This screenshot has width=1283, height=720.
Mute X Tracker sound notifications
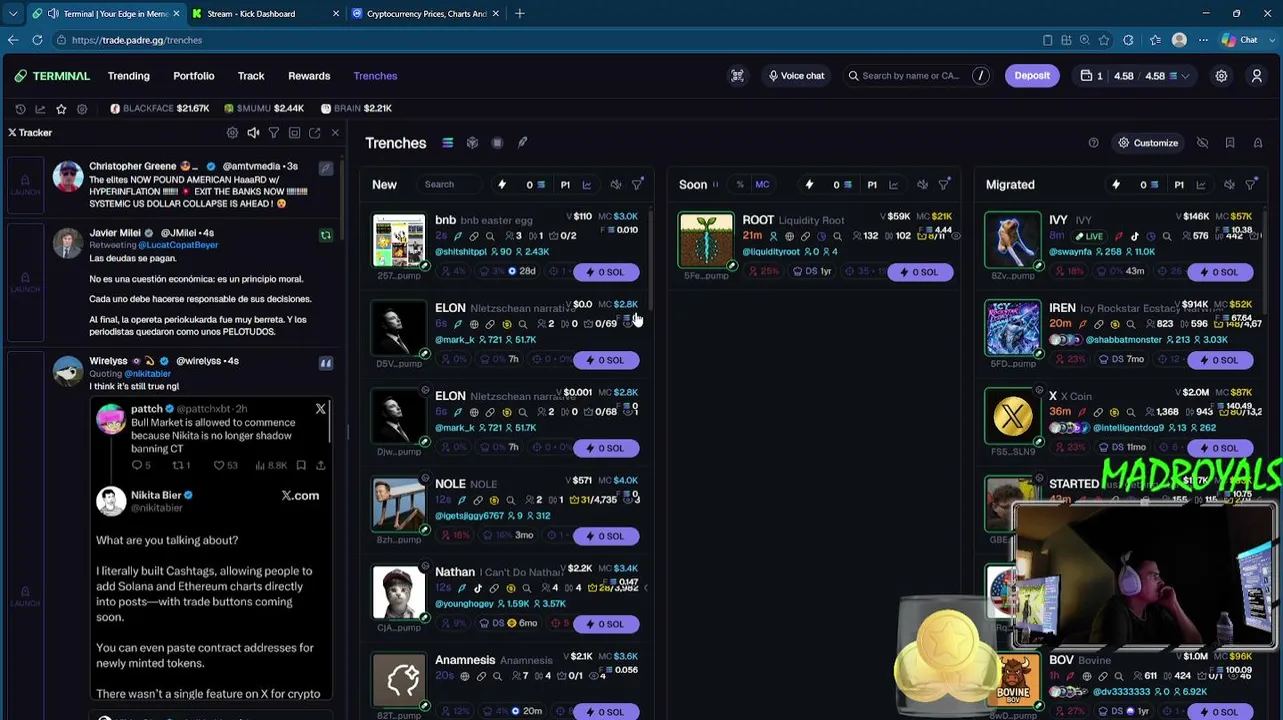pyautogui.click(x=253, y=133)
